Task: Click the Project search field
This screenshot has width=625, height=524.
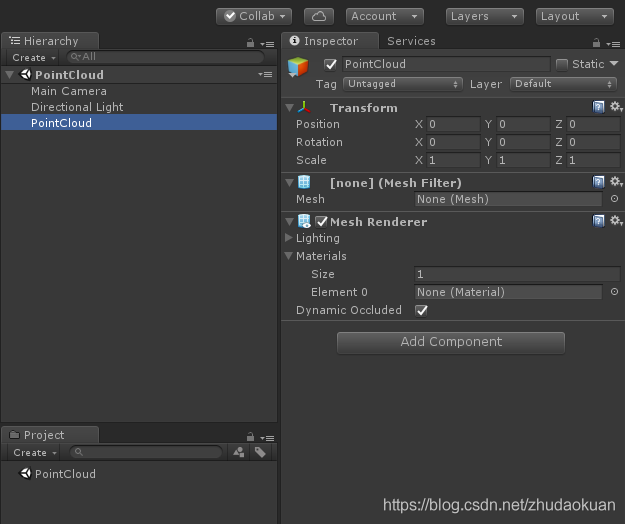Action: pos(146,452)
